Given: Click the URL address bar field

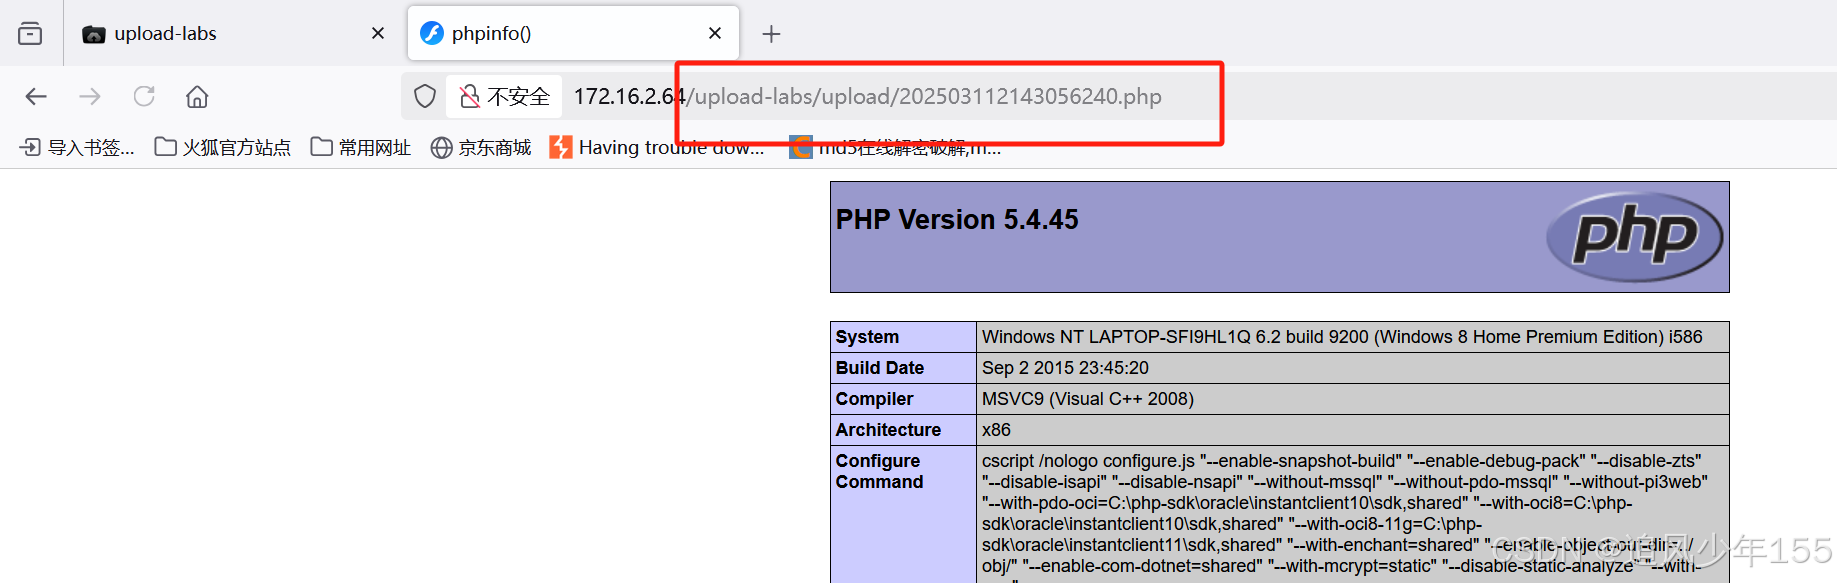Looking at the screenshot, I should coord(1118,96).
